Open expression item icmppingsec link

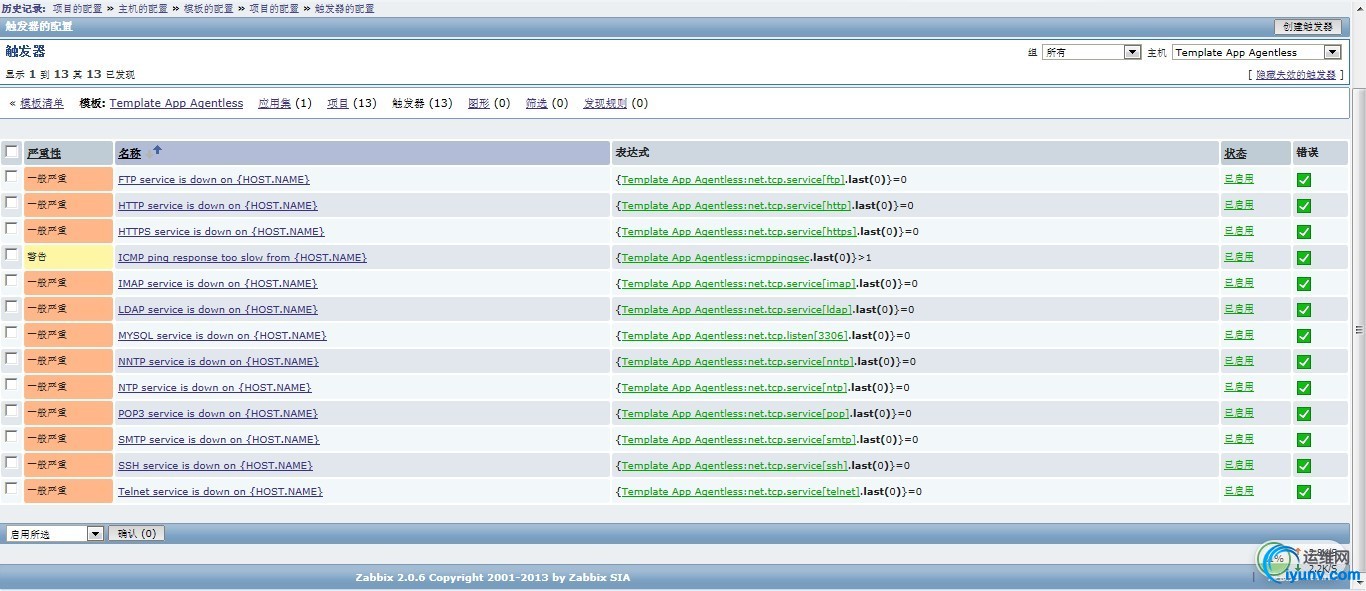click(x=715, y=258)
